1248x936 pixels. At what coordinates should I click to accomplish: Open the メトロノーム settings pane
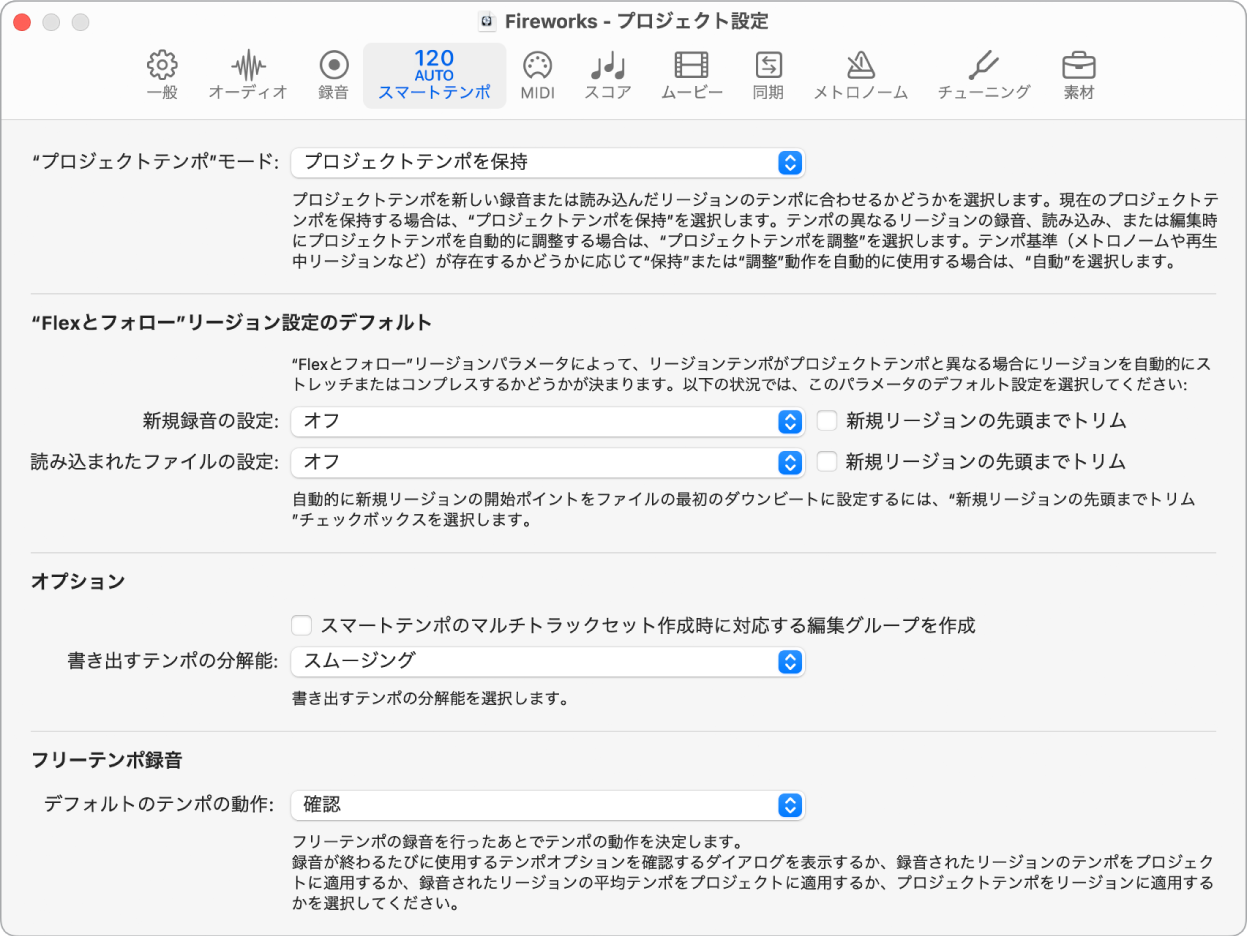(x=860, y=76)
